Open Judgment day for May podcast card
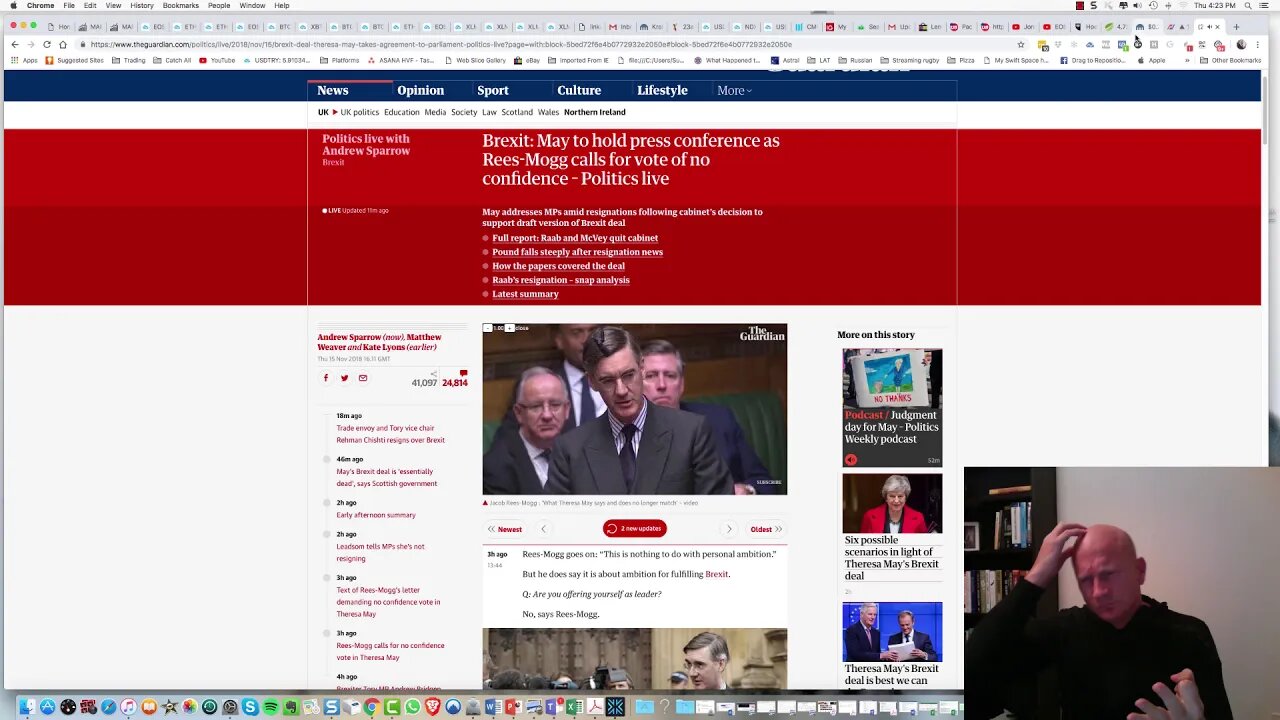1280x720 pixels. [x=892, y=407]
